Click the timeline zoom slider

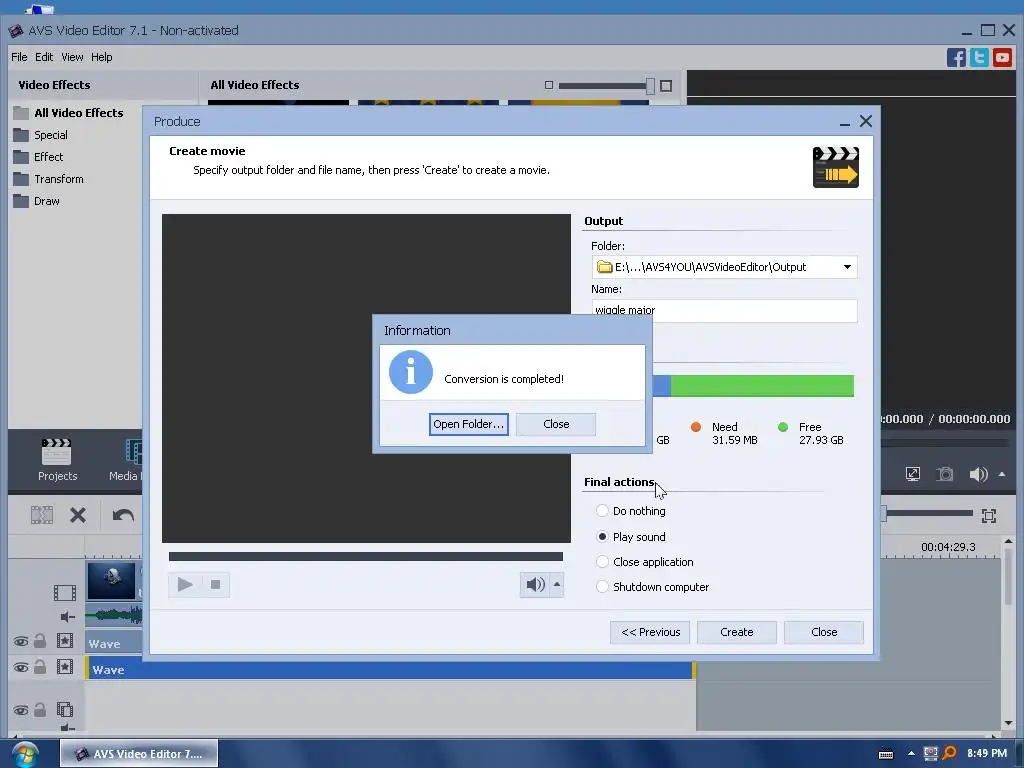(926, 514)
